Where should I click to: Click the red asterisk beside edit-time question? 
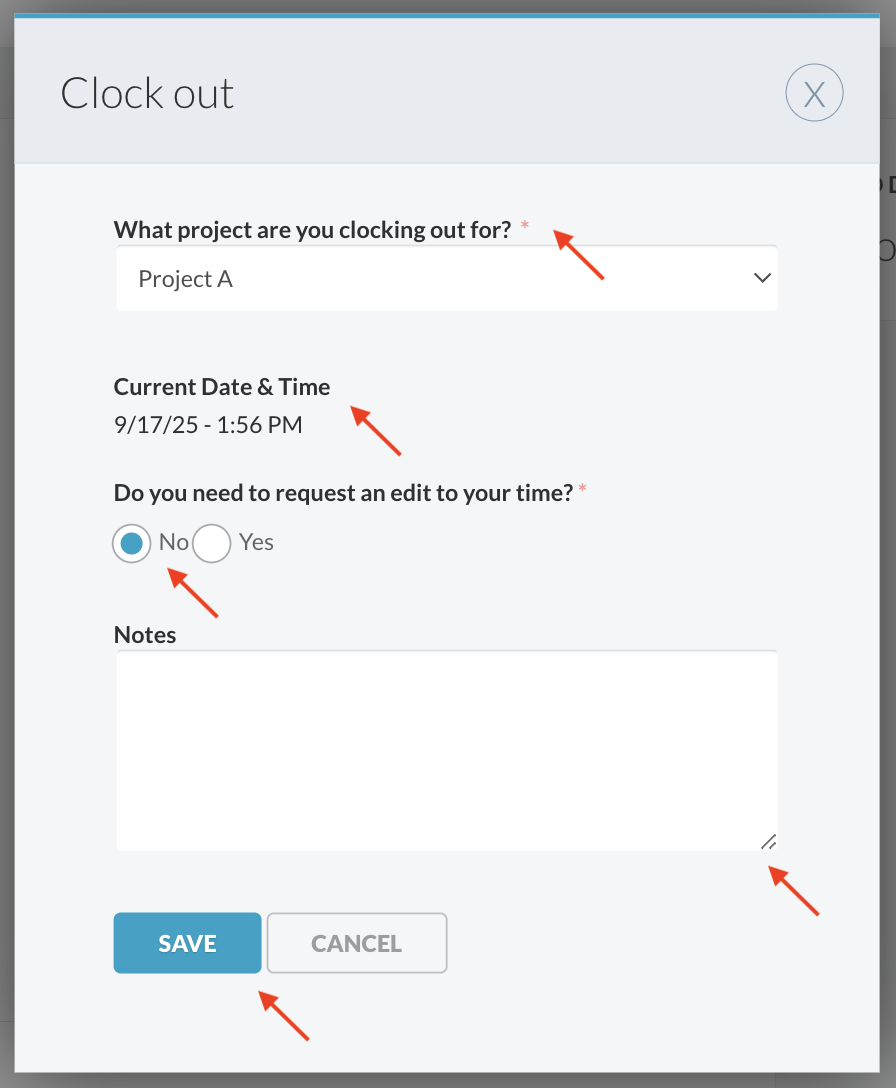click(583, 489)
